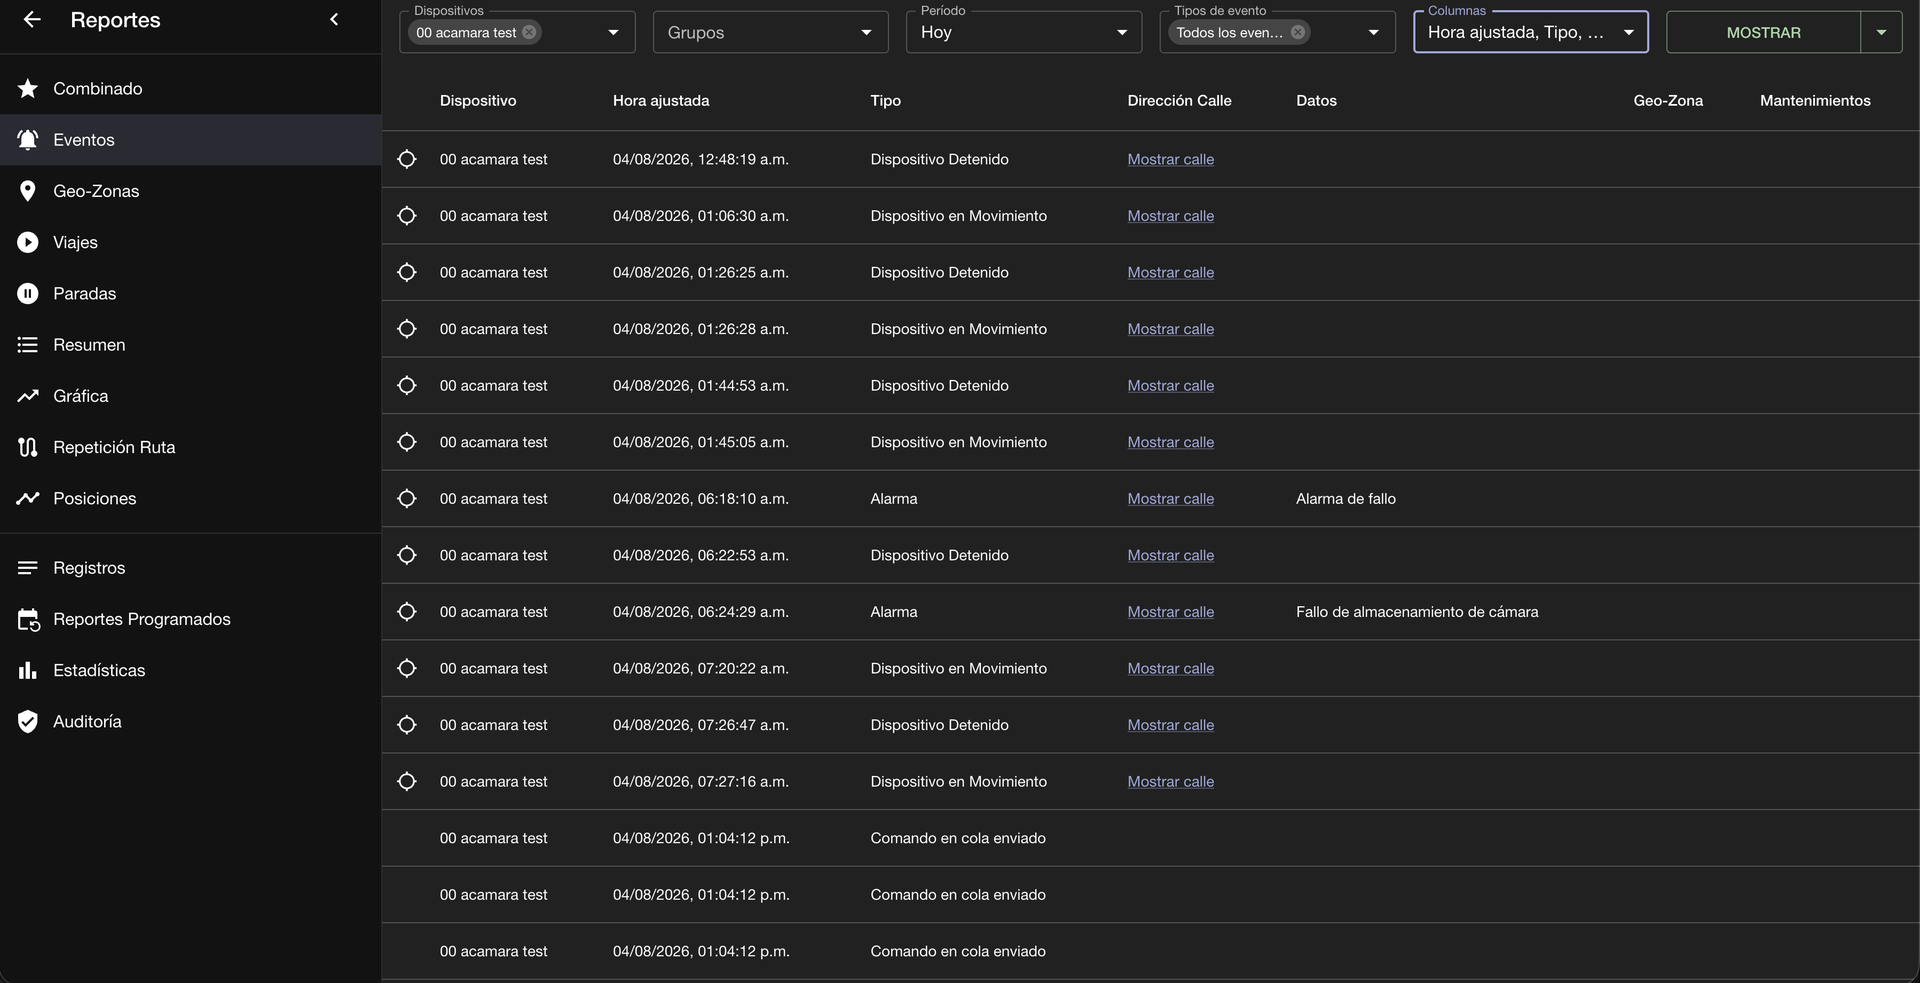
Task: Click the Resumen list icon
Action: 28,345
